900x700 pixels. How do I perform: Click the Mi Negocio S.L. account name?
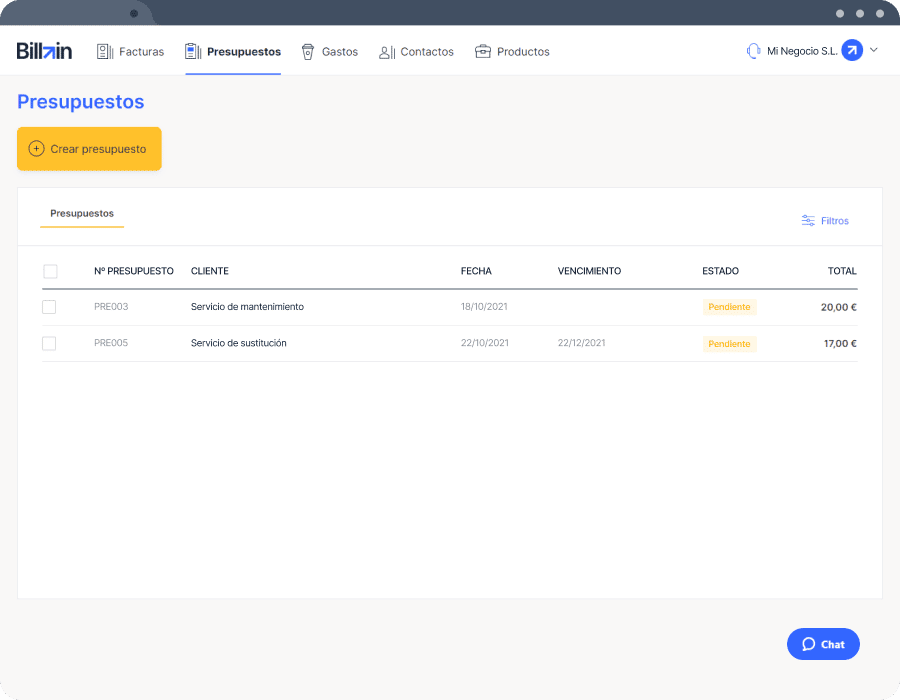(x=802, y=51)
